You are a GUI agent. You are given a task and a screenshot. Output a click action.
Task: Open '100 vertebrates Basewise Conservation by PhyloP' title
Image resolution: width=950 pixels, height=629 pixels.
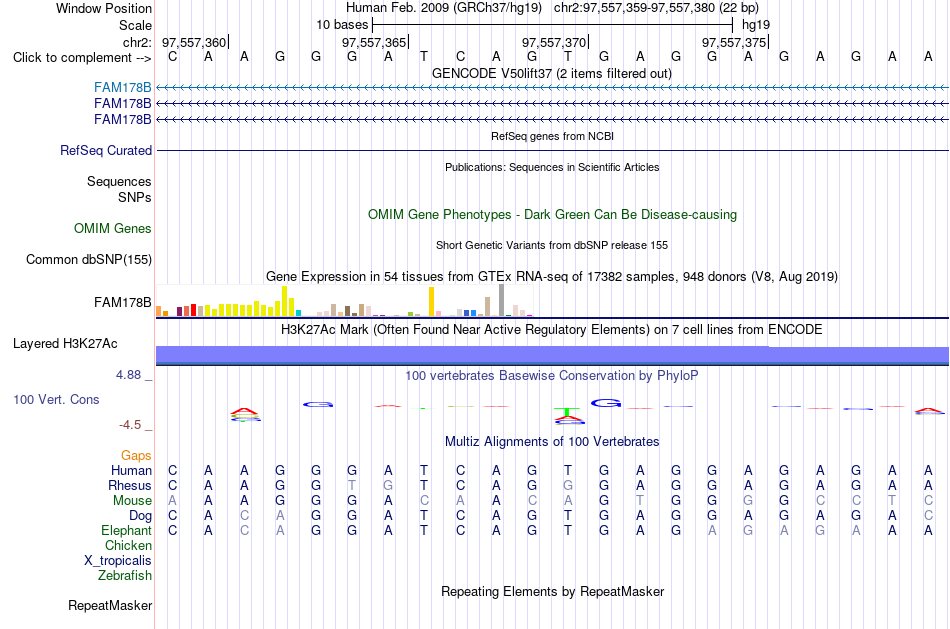point(552,376)
